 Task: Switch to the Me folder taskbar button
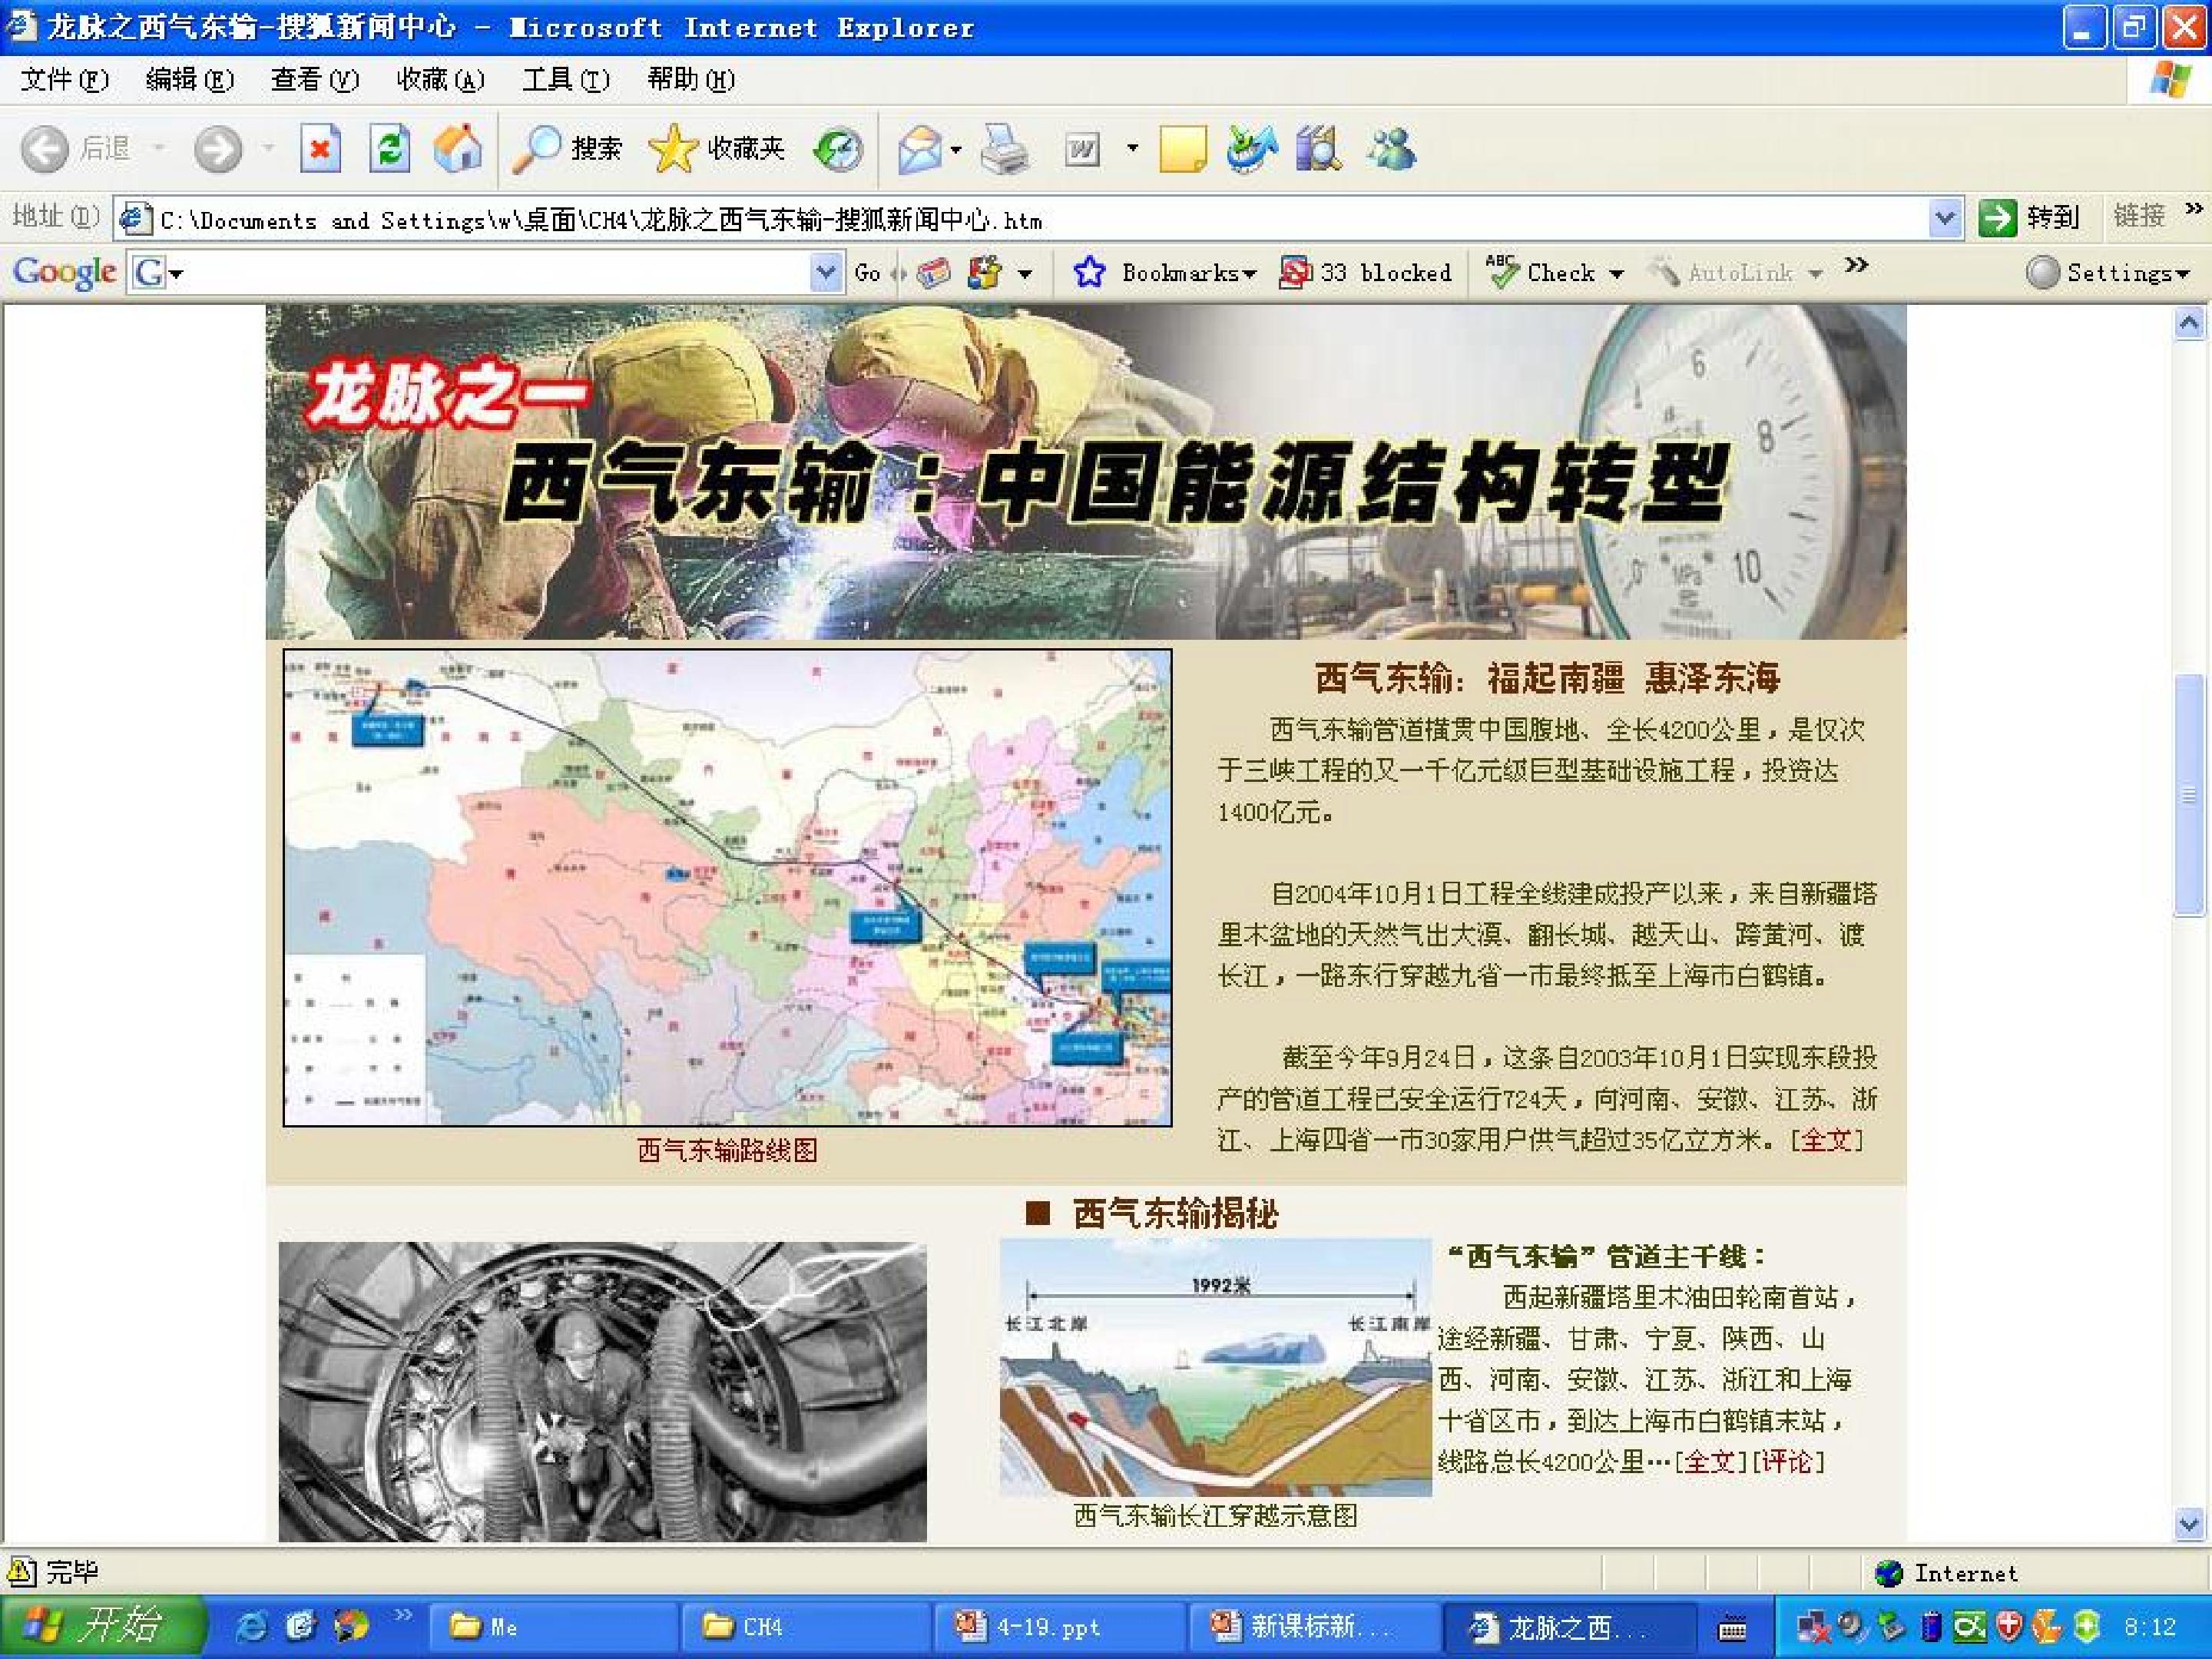pyautogui.click(x=552, y=1627)
